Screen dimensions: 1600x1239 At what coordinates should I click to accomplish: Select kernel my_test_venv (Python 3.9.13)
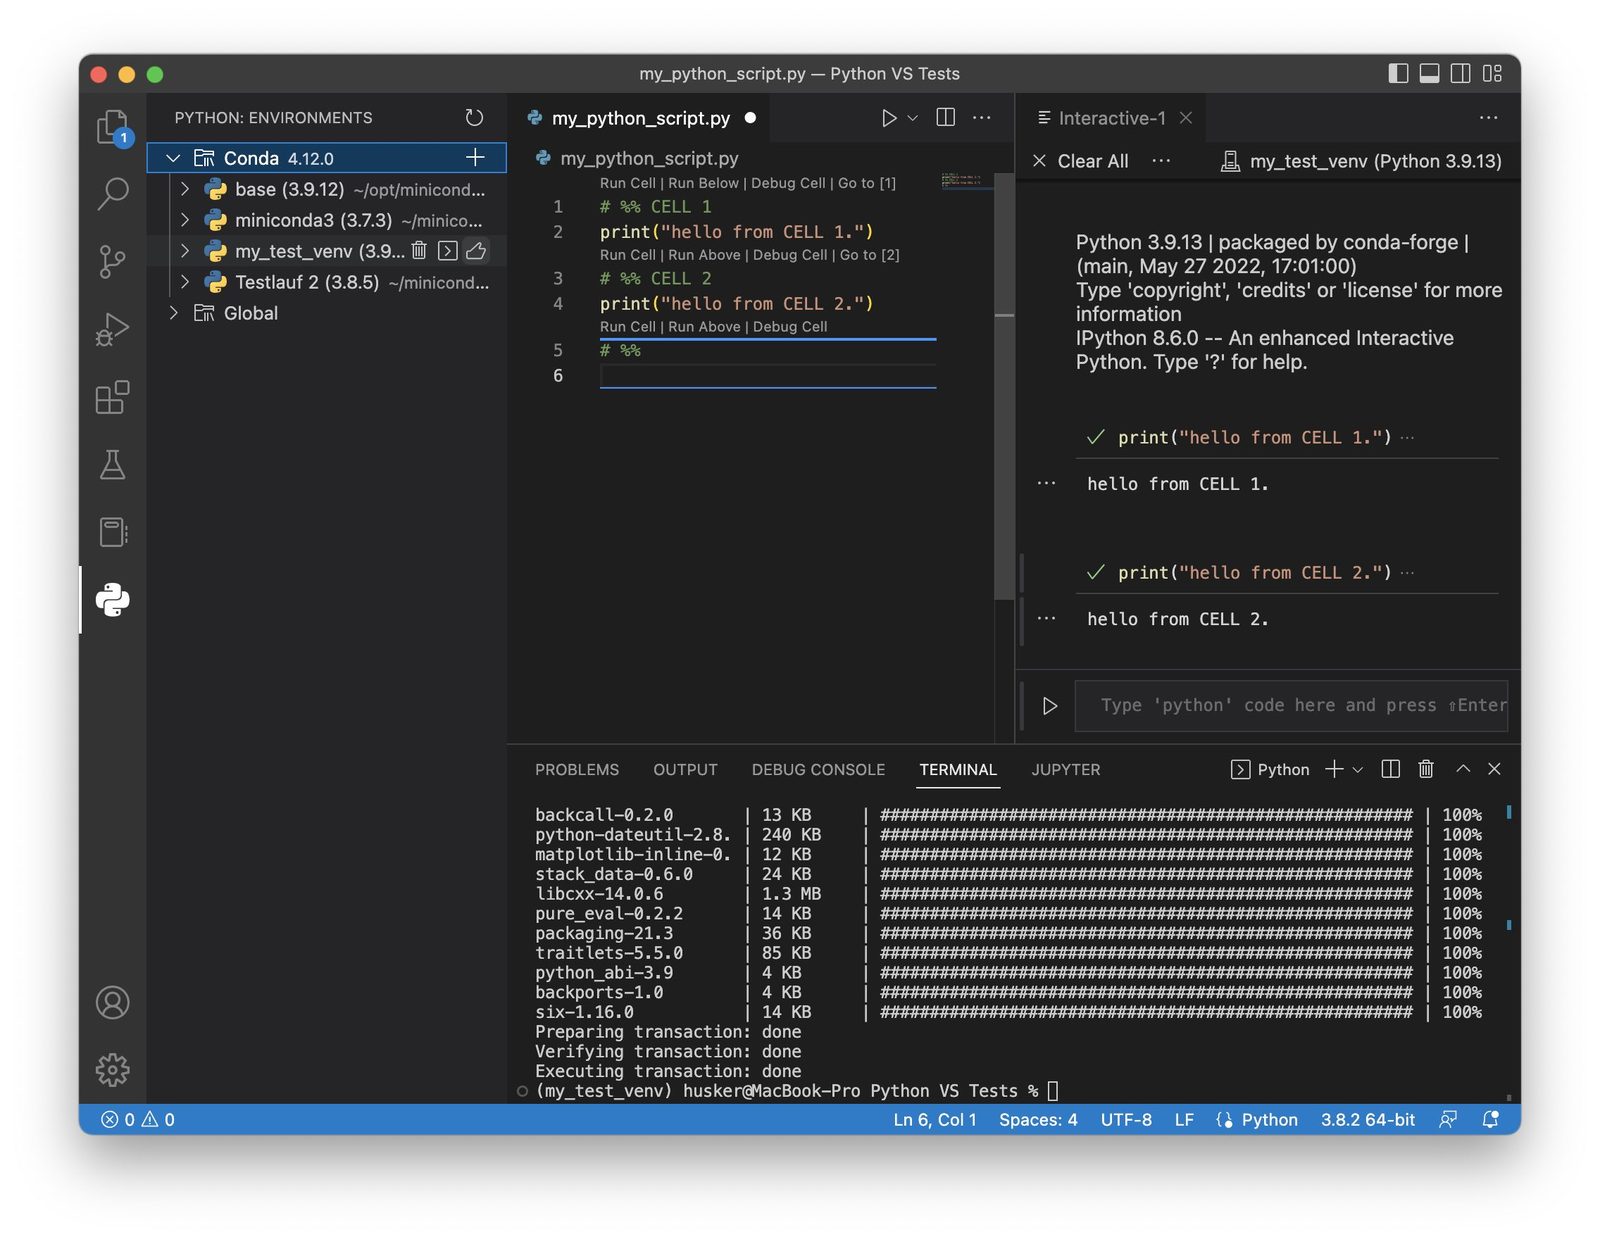pyautogui.click(x=1361, y=161)
